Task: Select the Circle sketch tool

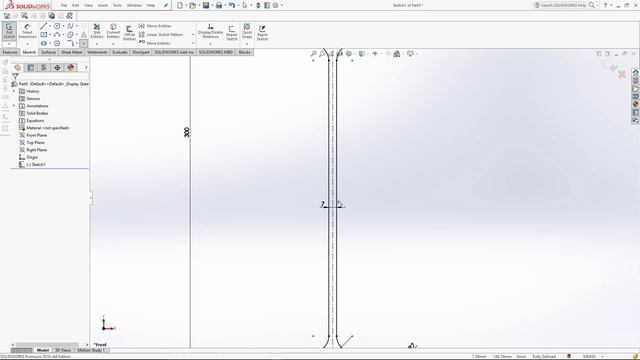Action: 57,26
